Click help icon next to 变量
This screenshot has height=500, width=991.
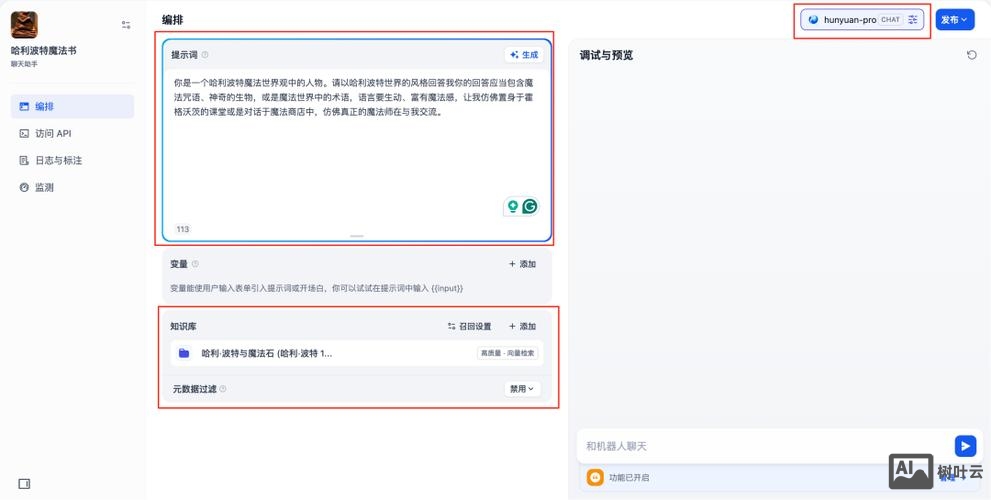[195, 264]
